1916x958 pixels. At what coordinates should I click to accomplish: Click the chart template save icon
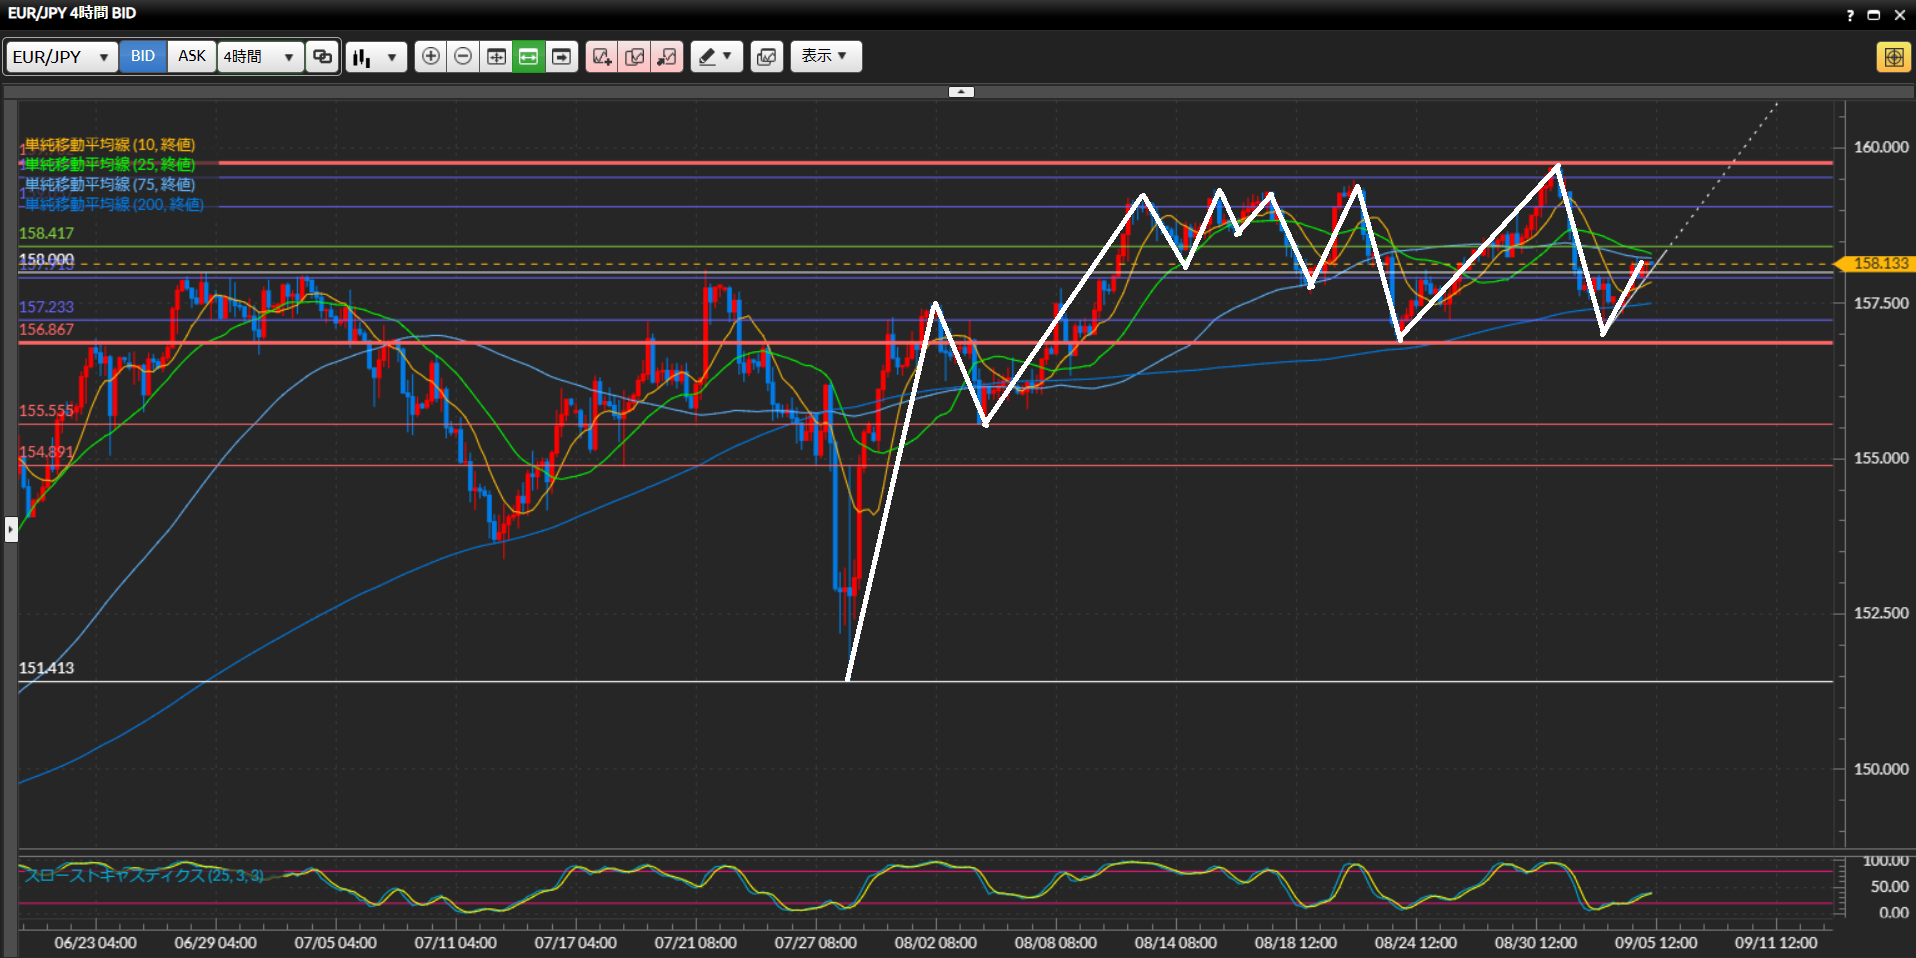point(766,56)
